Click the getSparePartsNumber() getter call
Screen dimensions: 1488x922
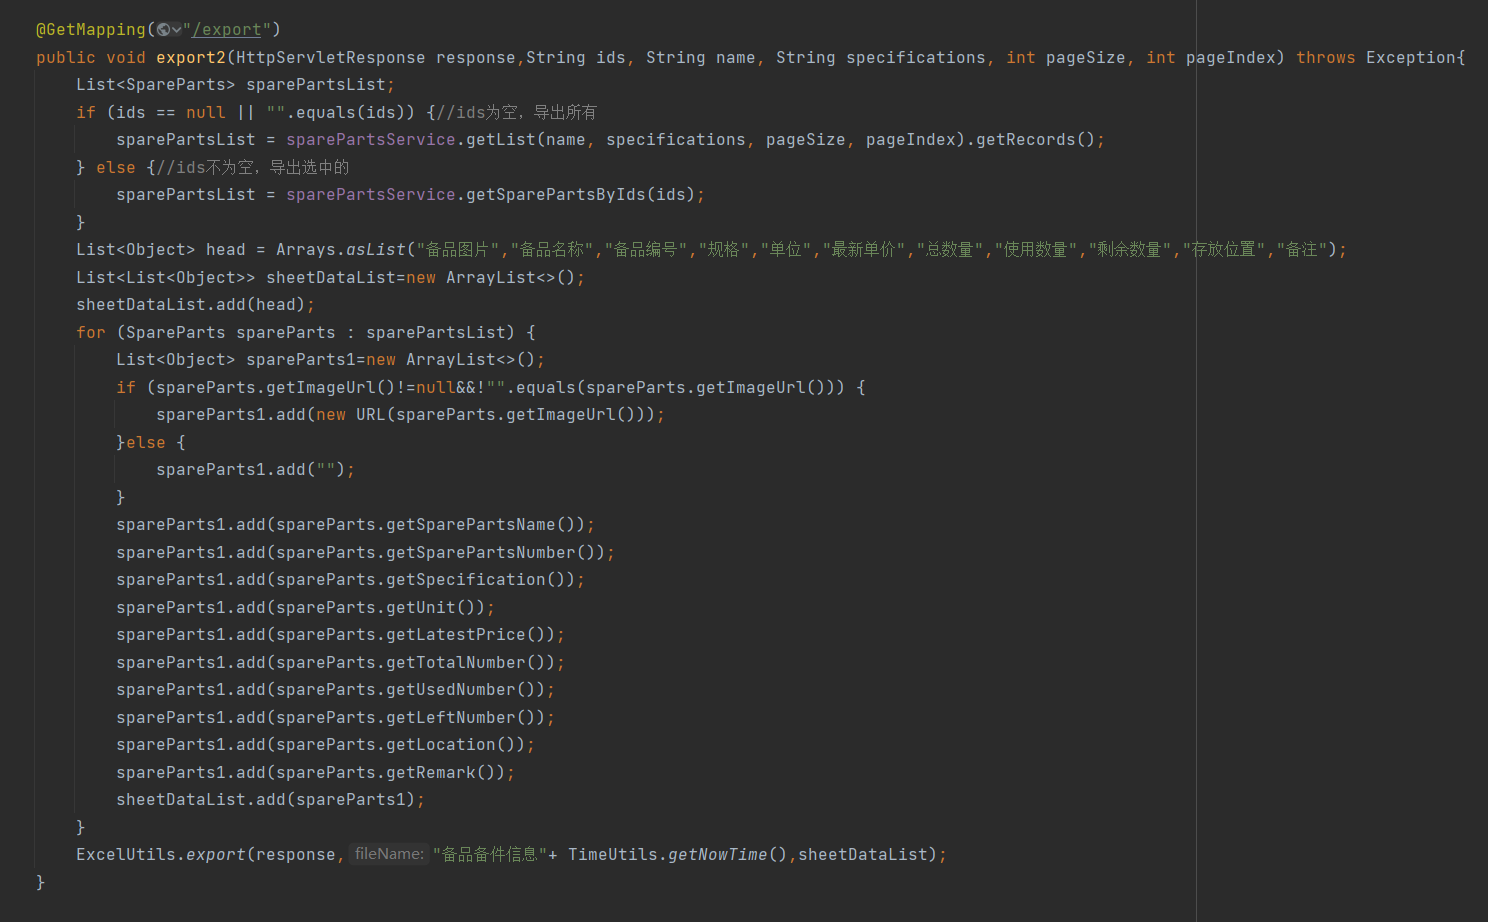[491, 552]
